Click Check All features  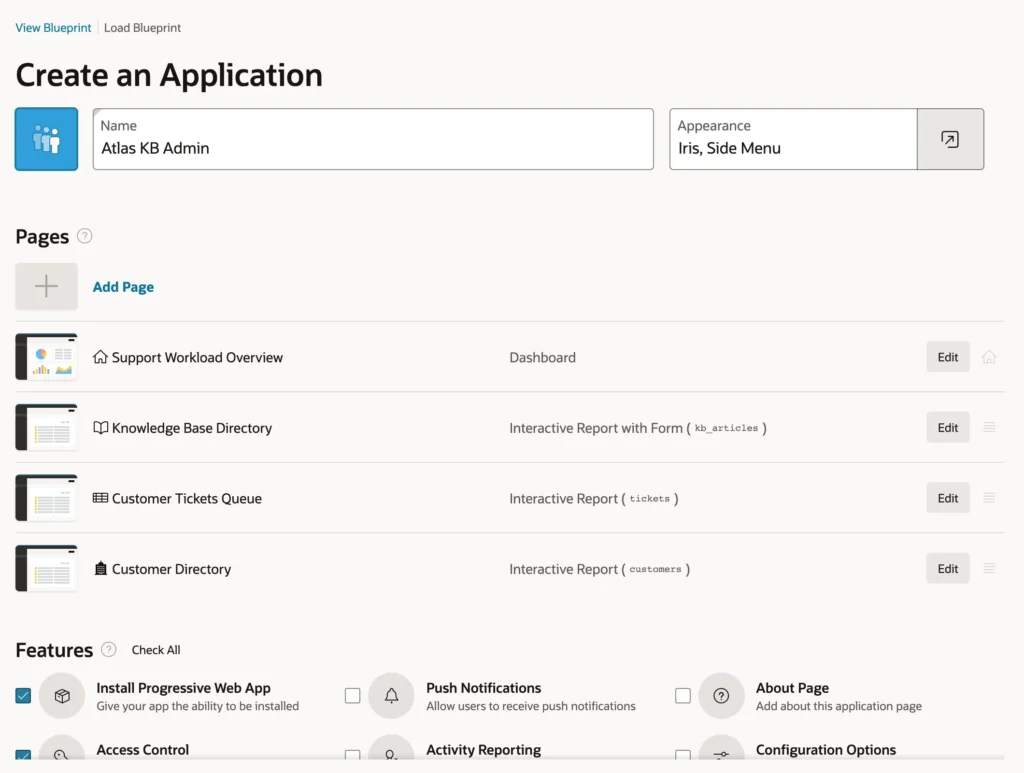click(x=156, y=650)
